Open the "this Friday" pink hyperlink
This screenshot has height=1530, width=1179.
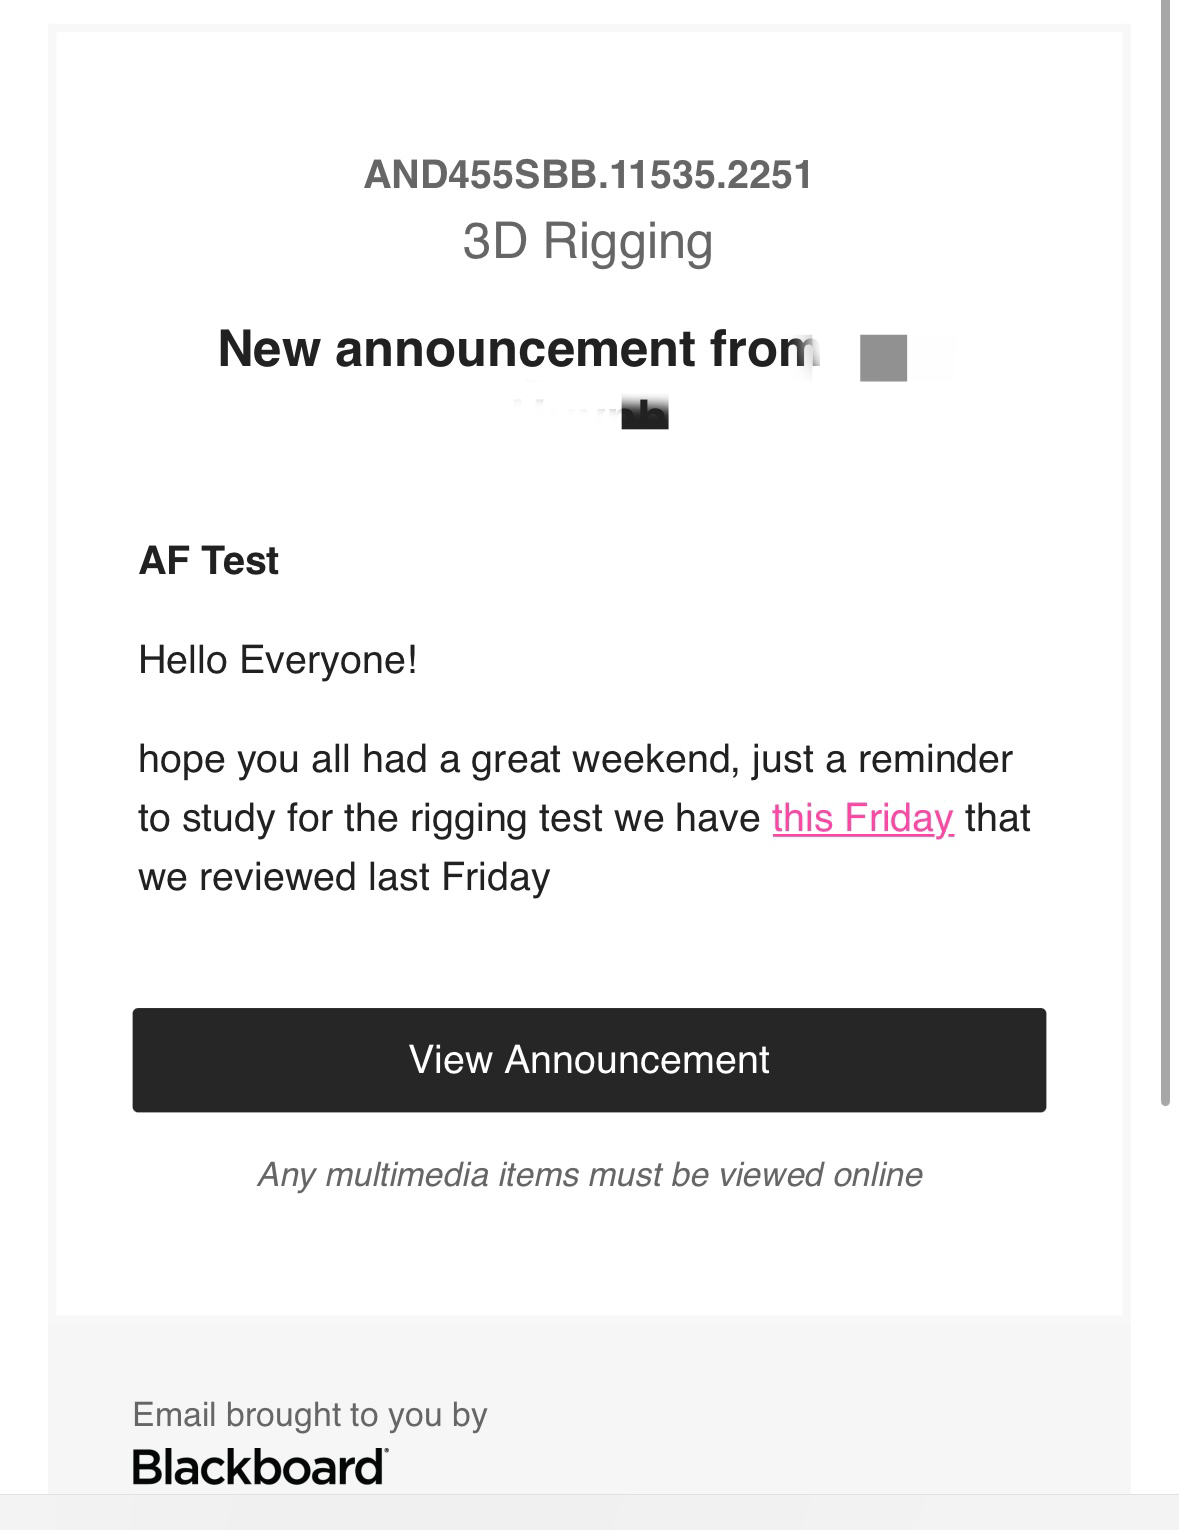pyautogui.click(x=863, y=818)
